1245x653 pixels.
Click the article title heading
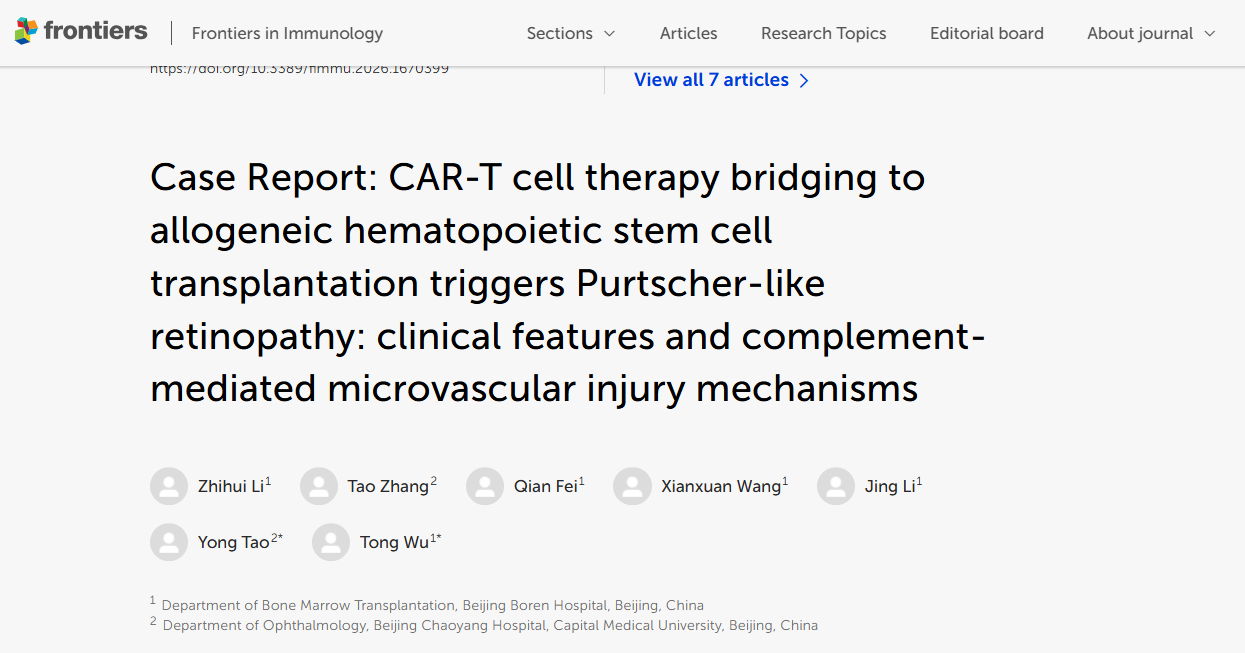click(540, 282)
